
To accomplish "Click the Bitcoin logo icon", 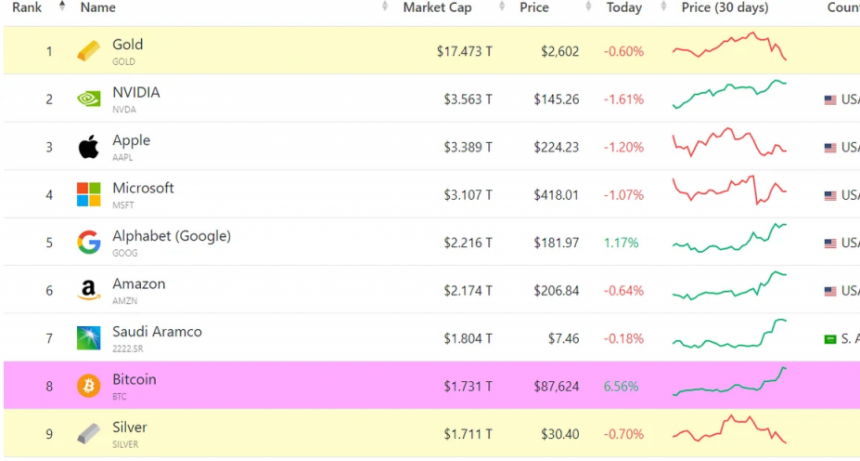I will [88, 385].
